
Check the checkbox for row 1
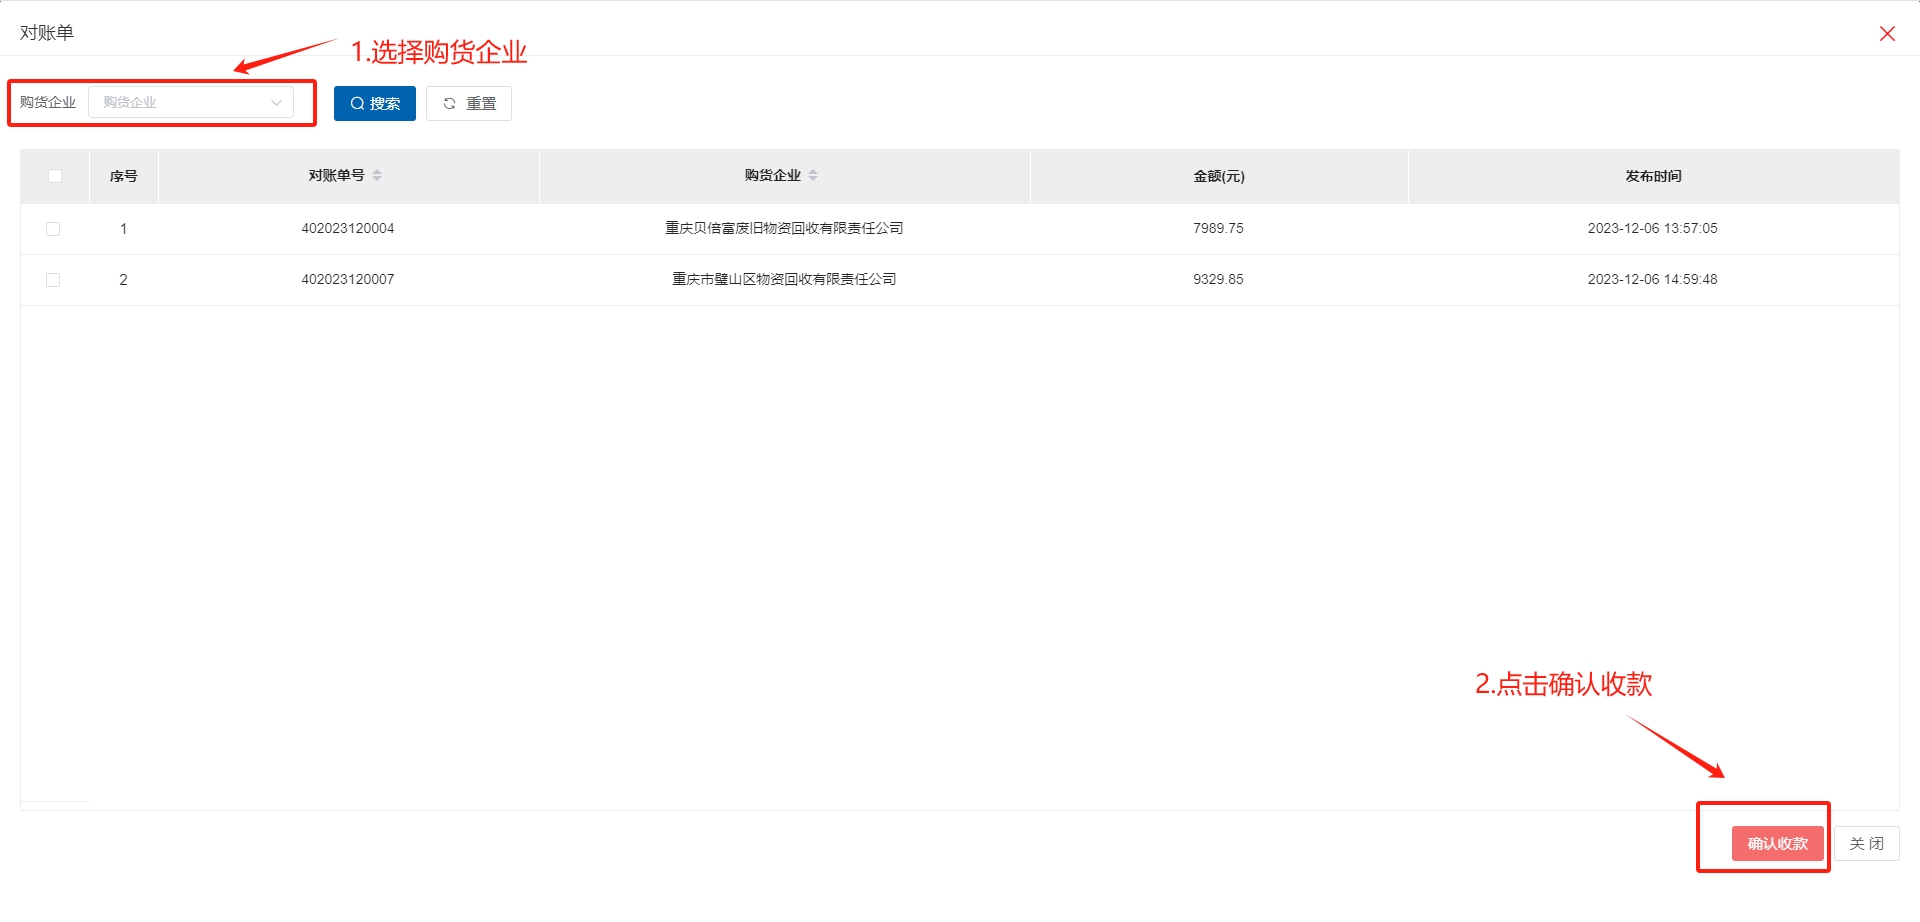point(53,229)
